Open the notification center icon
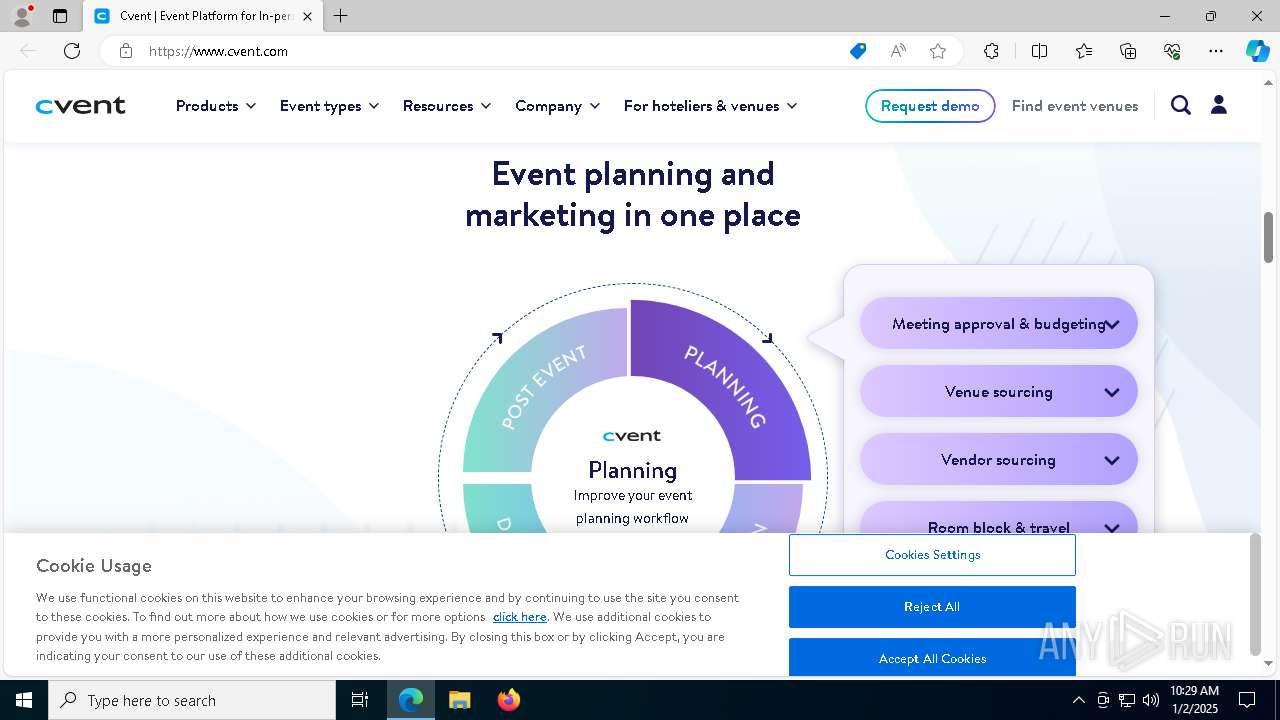The height and width of the screenshot is (720, 1280). tap(1247, 700)
